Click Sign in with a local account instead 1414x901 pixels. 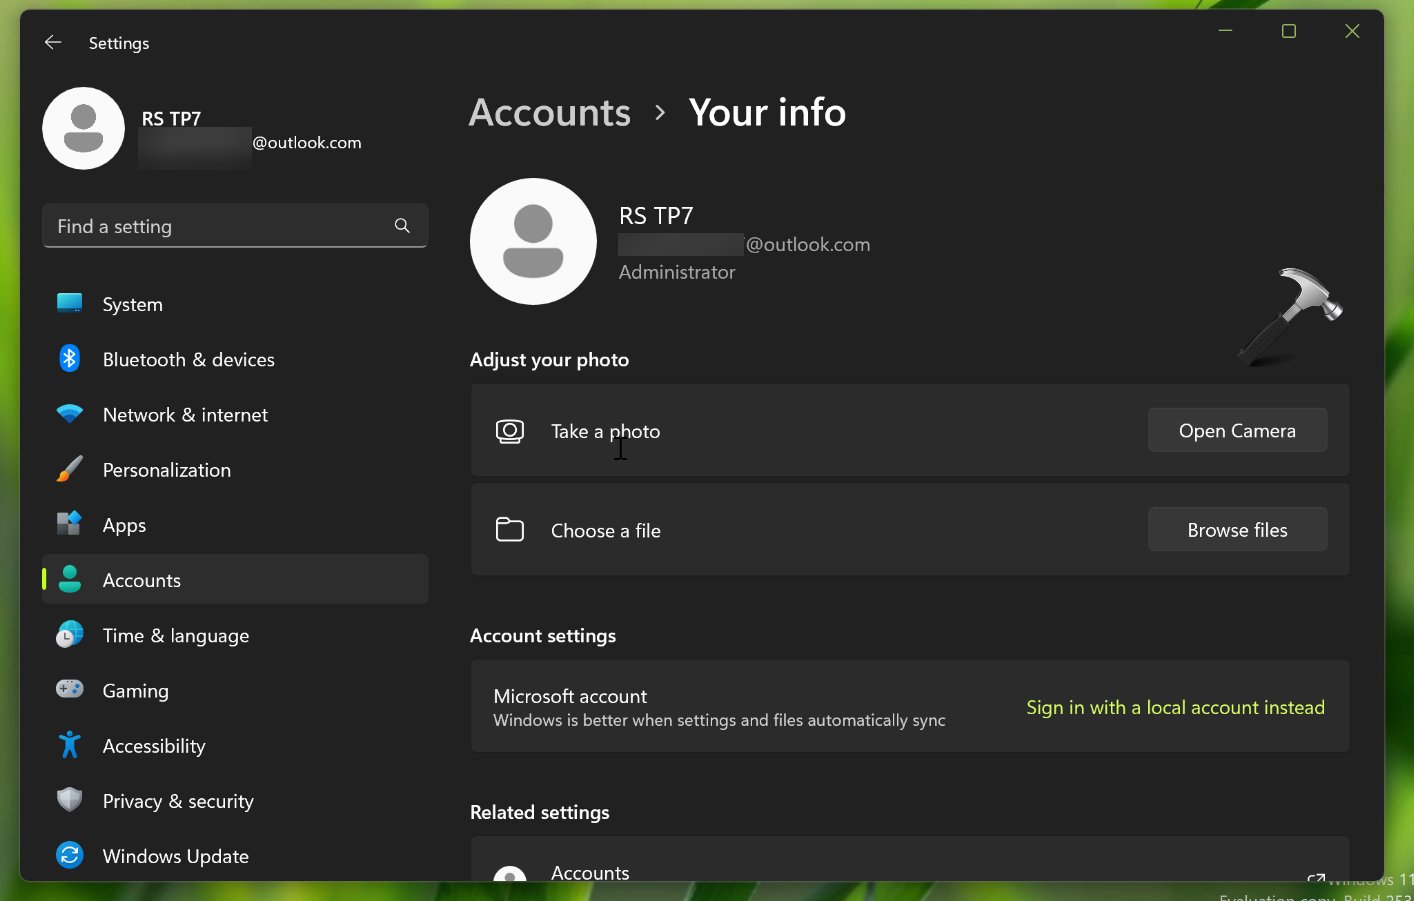(x=1175, y=707)
